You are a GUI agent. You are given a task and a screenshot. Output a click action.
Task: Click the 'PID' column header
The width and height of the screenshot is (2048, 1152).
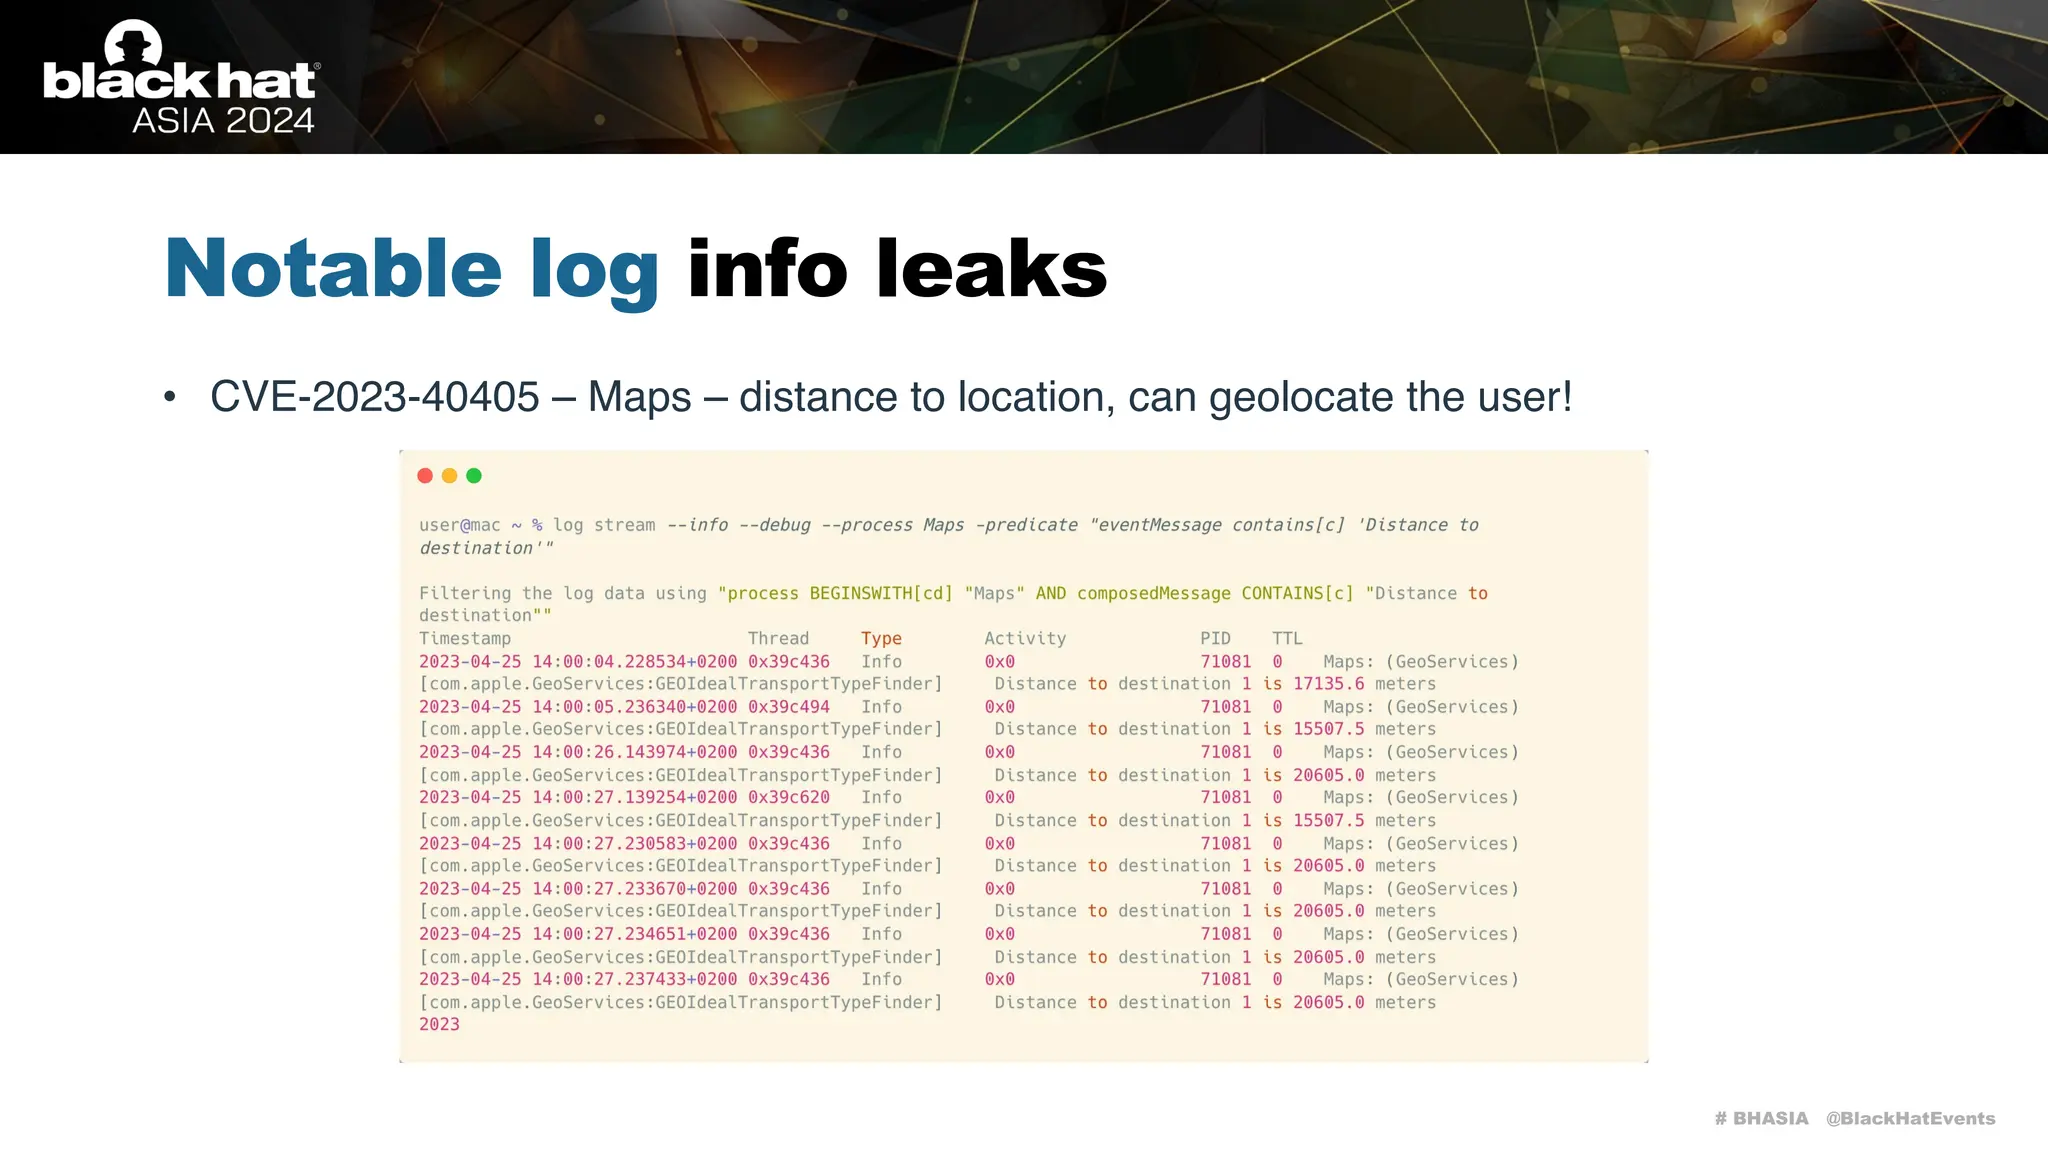pos(1215,638)
